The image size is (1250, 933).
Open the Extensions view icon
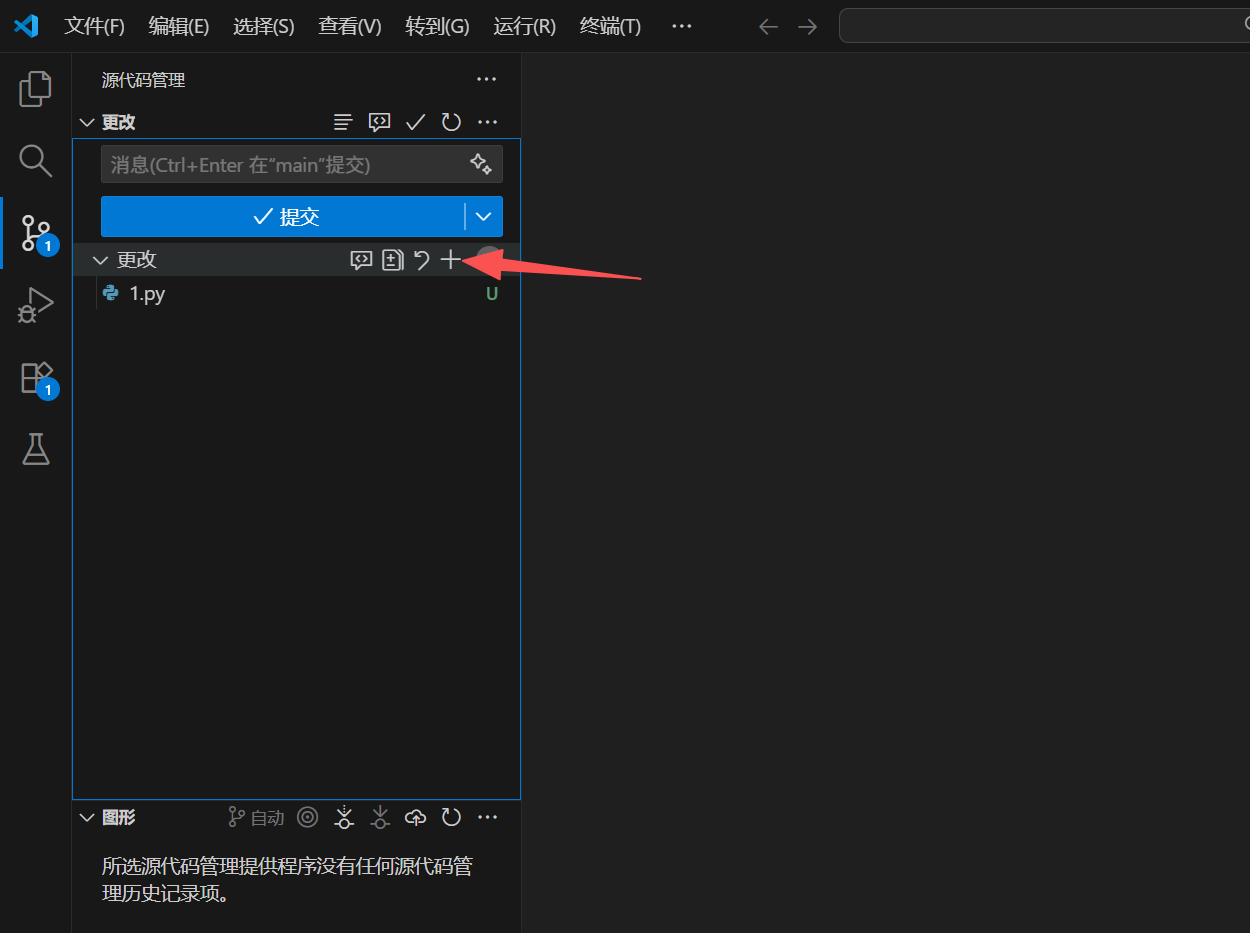point(35,378)
